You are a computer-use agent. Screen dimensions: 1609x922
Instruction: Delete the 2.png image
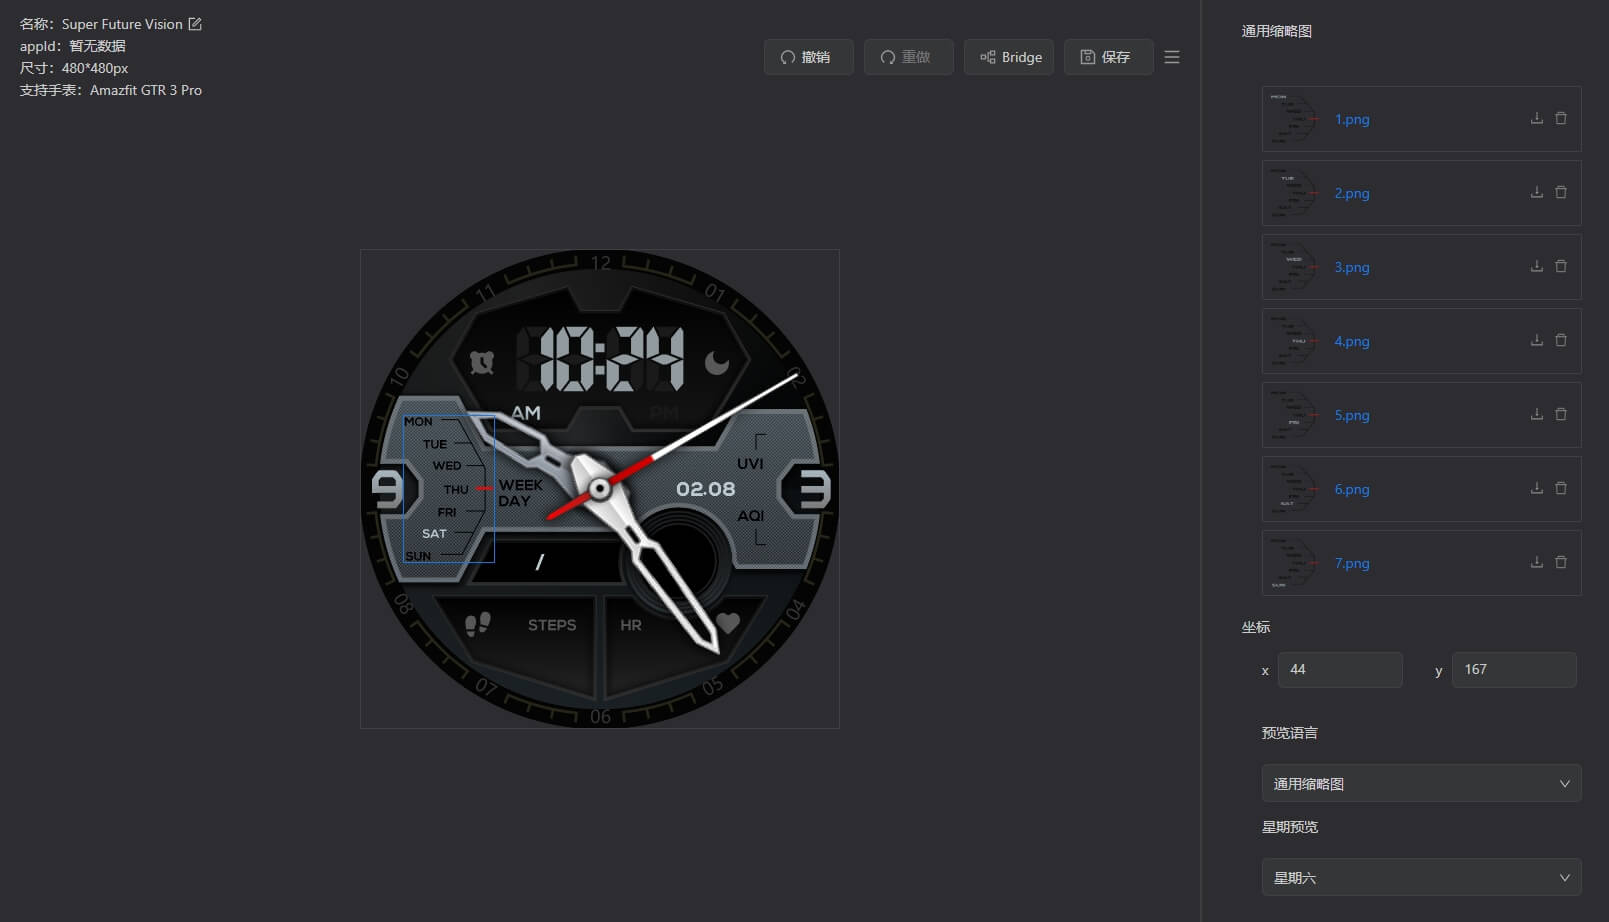1561,193
